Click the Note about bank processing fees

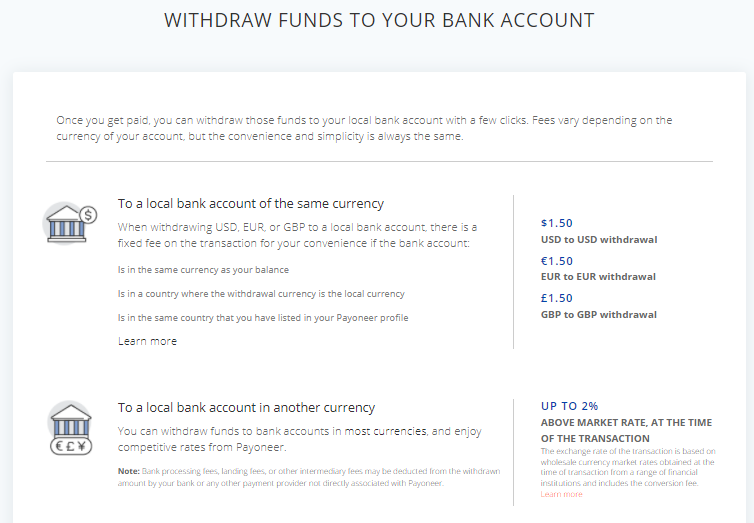pyautogui.click(x=309, y=477)
